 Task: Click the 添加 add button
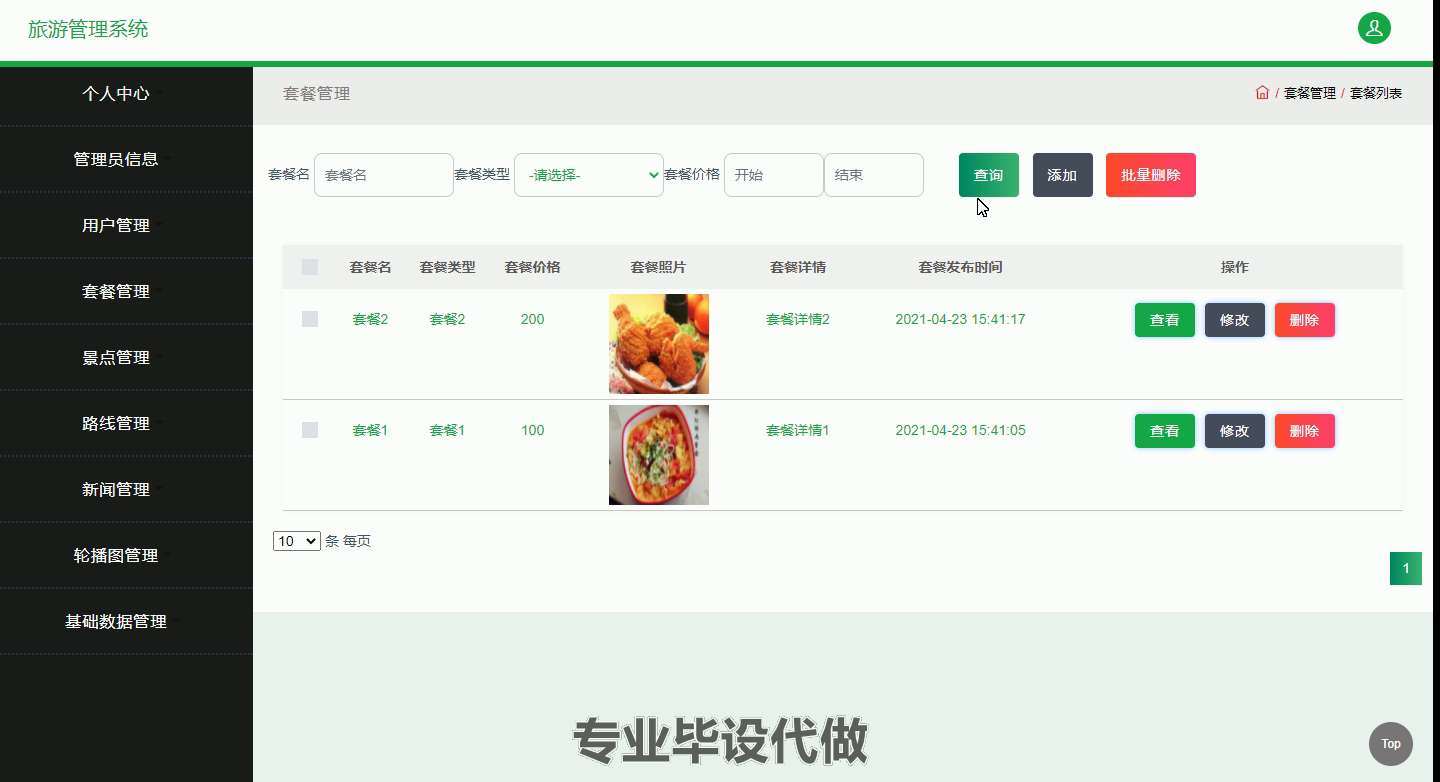coord(1063,175)
